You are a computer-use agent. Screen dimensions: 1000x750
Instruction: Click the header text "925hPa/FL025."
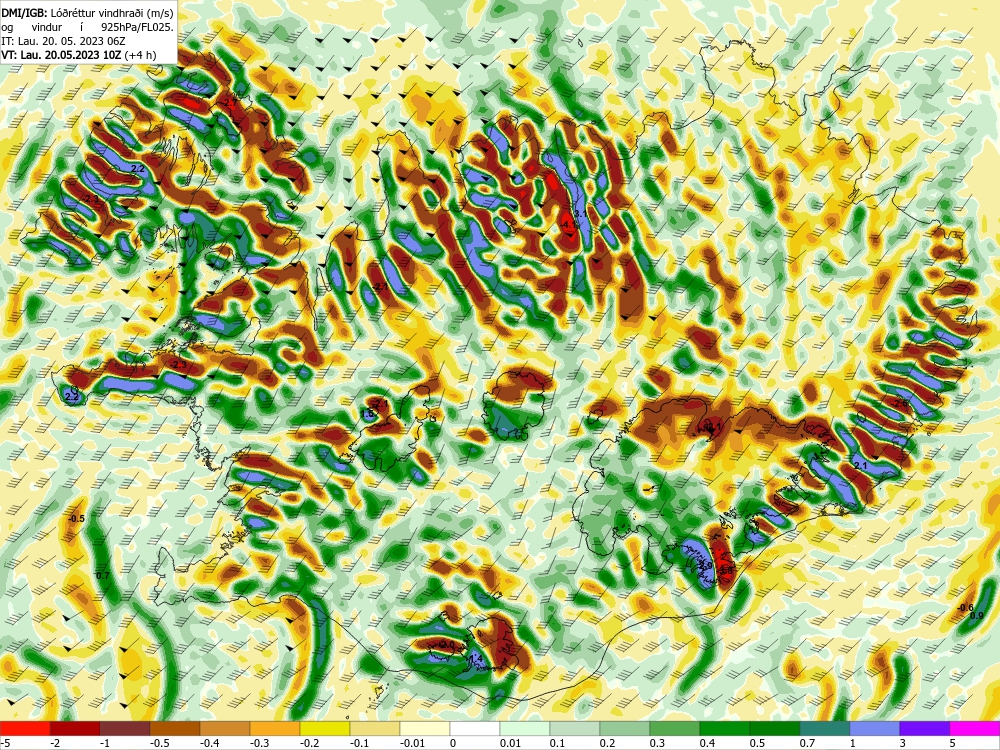tap(138, 27)
